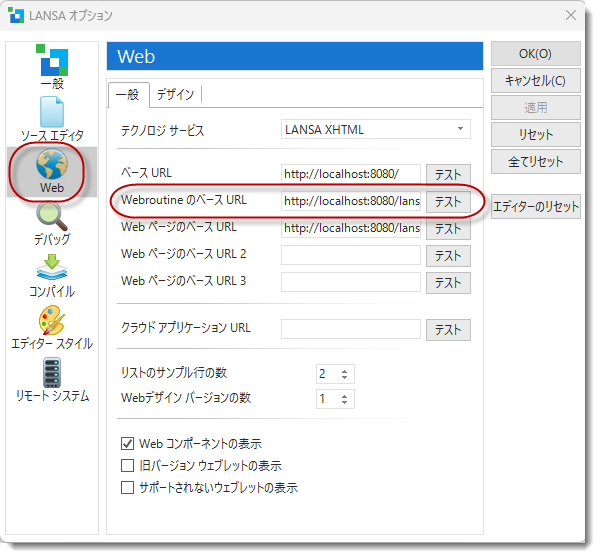Screen dimensions: 600x558
Task: Toggle 旧バージョン ウェブレットの表示 checkbox
Action: click(127, 465)
